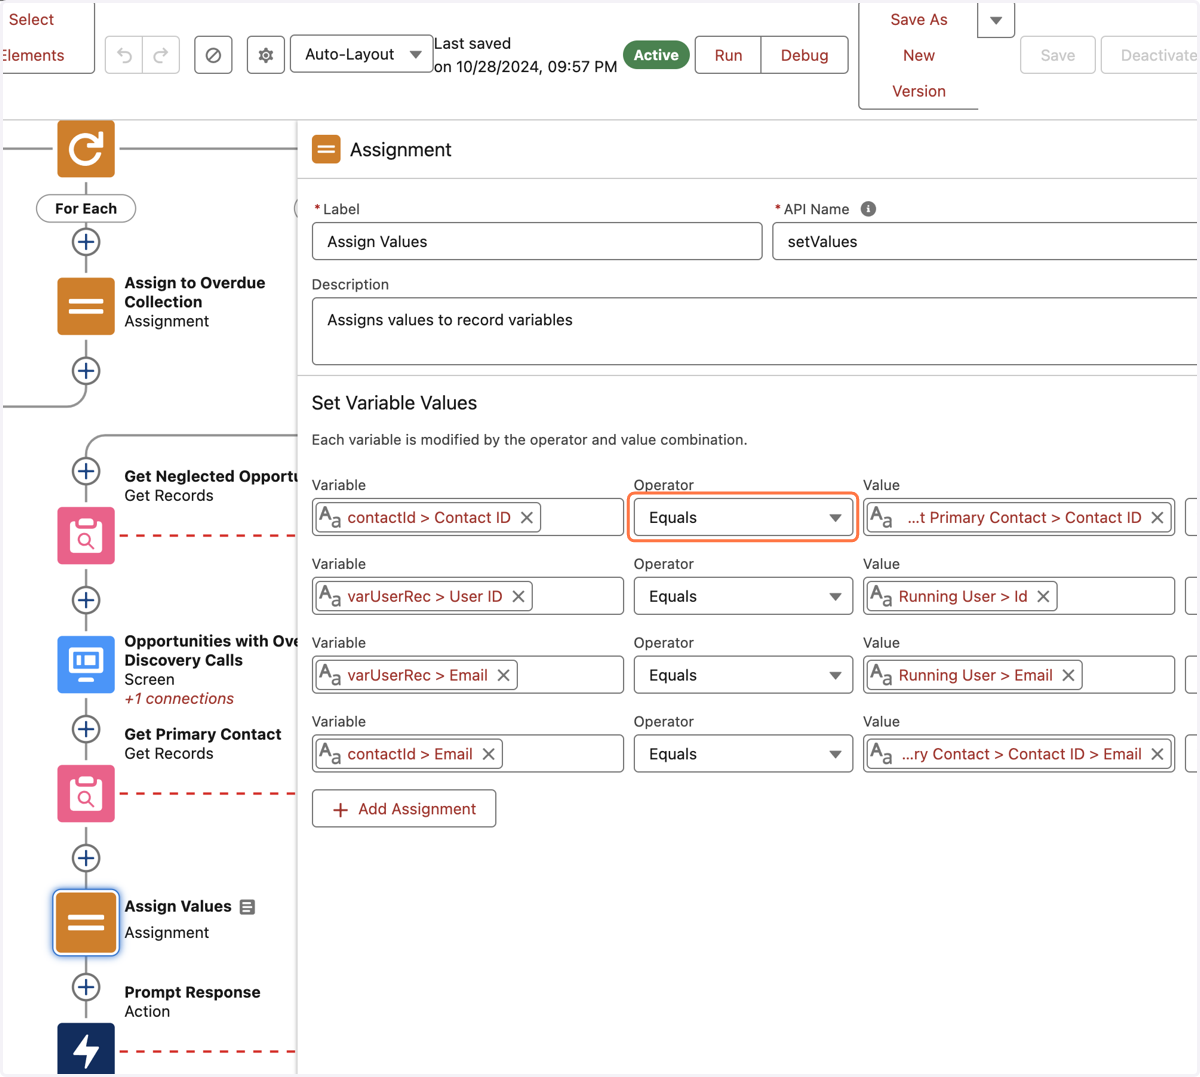1200x1077 pixels.
Task: Click the undo arrow in the toolbar
Action: pos(124,55)
